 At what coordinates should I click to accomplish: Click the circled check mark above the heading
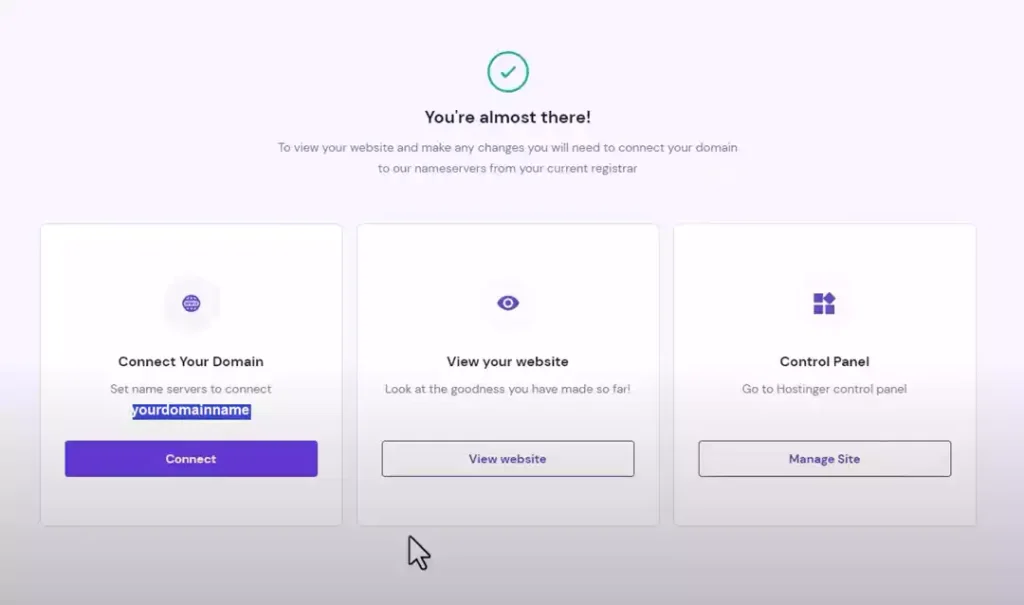point(508,71)
